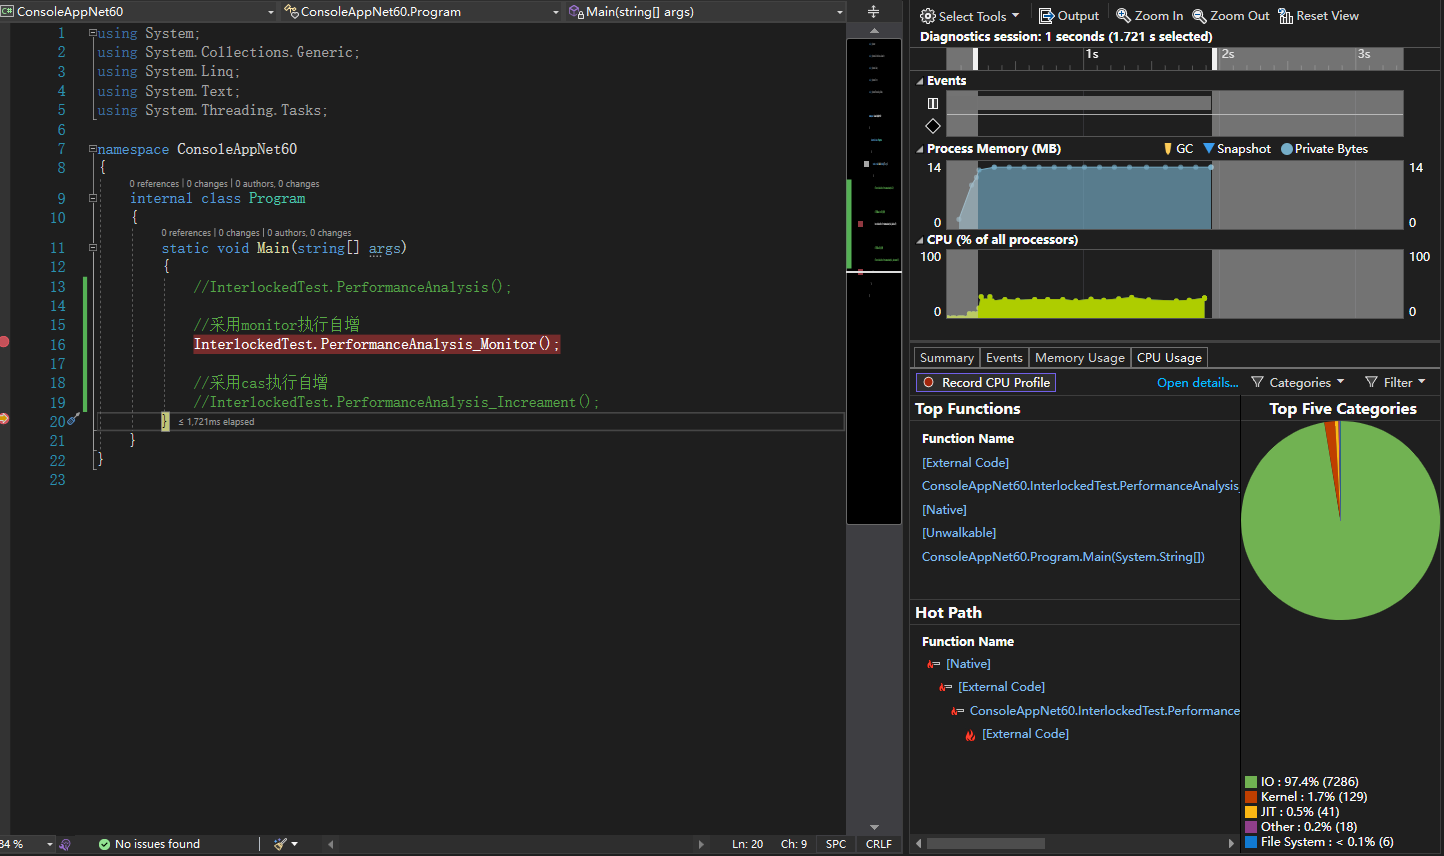Zoom Out on the diagnostics timeline
Viewport: 1444px width, 856px height.
pyautogui.click(x=1231, y=16)
